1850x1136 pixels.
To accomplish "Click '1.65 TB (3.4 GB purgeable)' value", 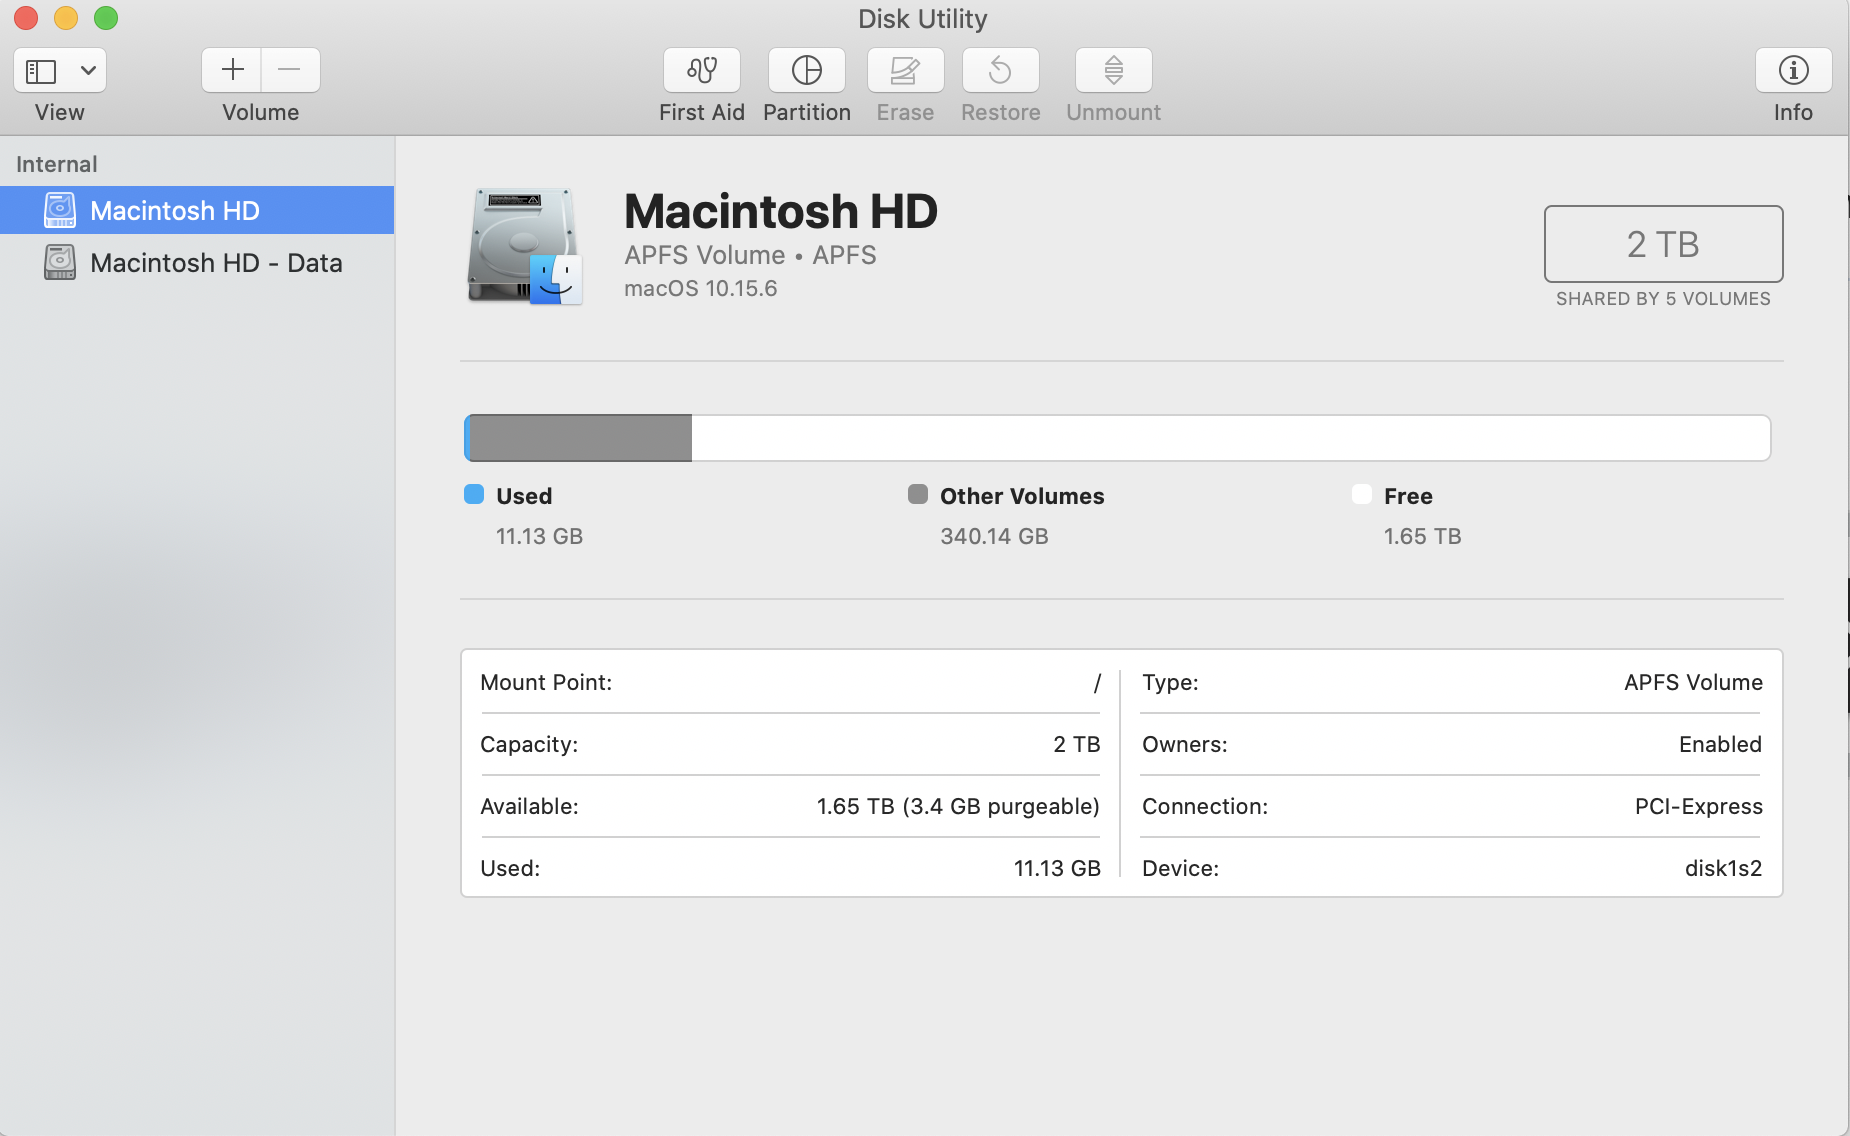I will [x=958, y=806].
